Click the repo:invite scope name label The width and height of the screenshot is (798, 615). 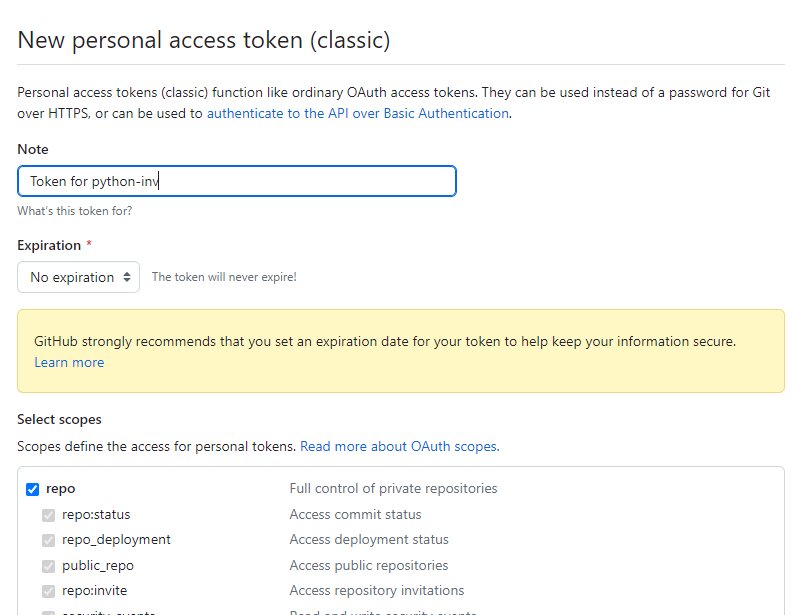click(x=95, y=591)
